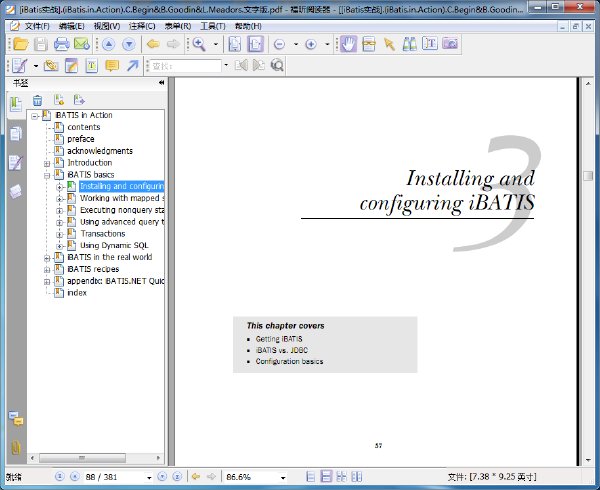Open the find field dropdown arrow

226,65
